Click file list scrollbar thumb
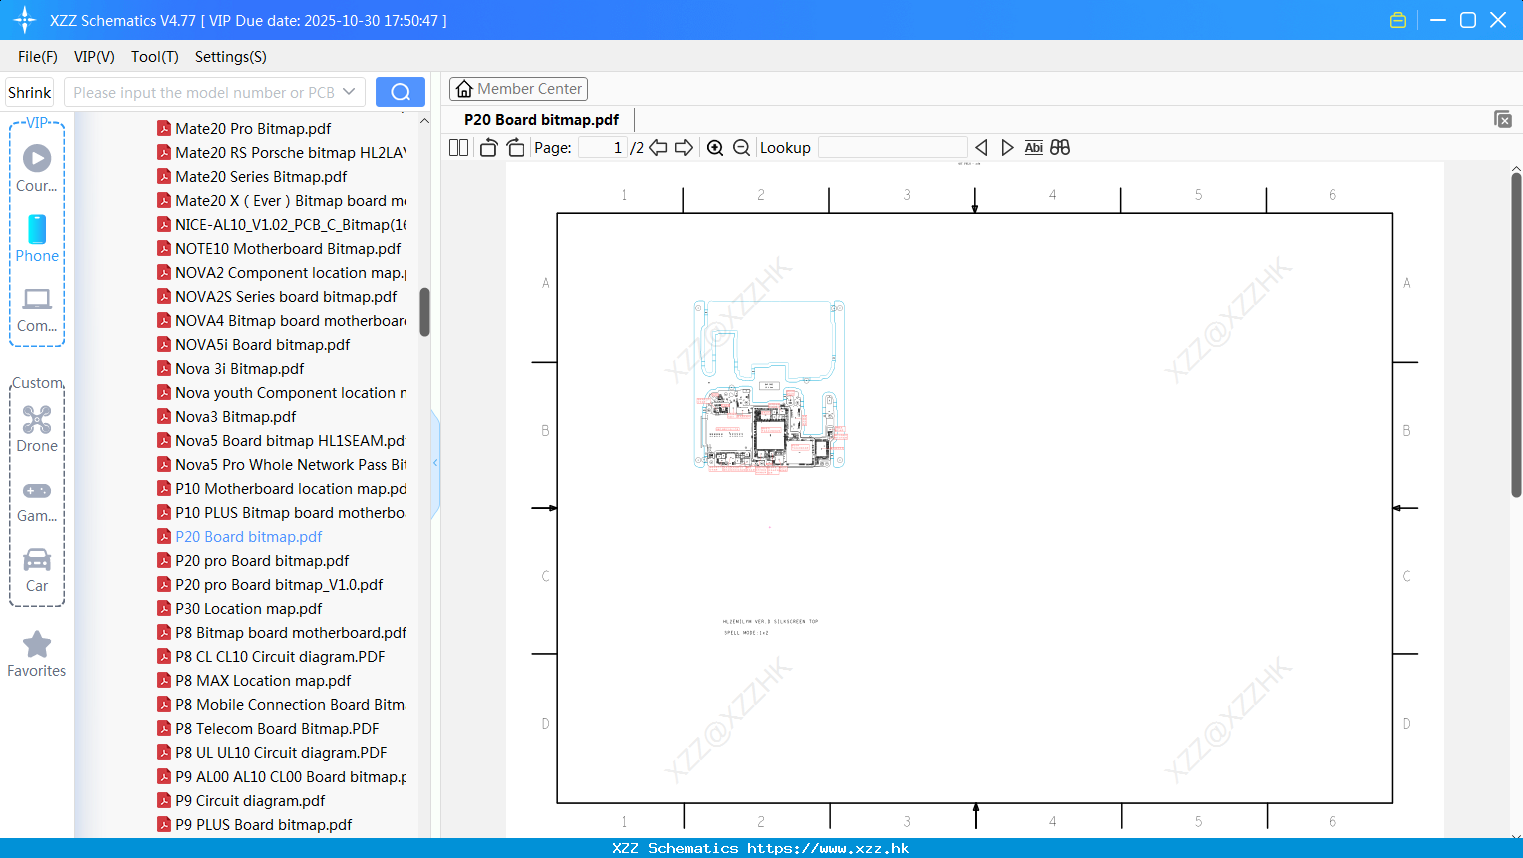 [x=424, y=312]
